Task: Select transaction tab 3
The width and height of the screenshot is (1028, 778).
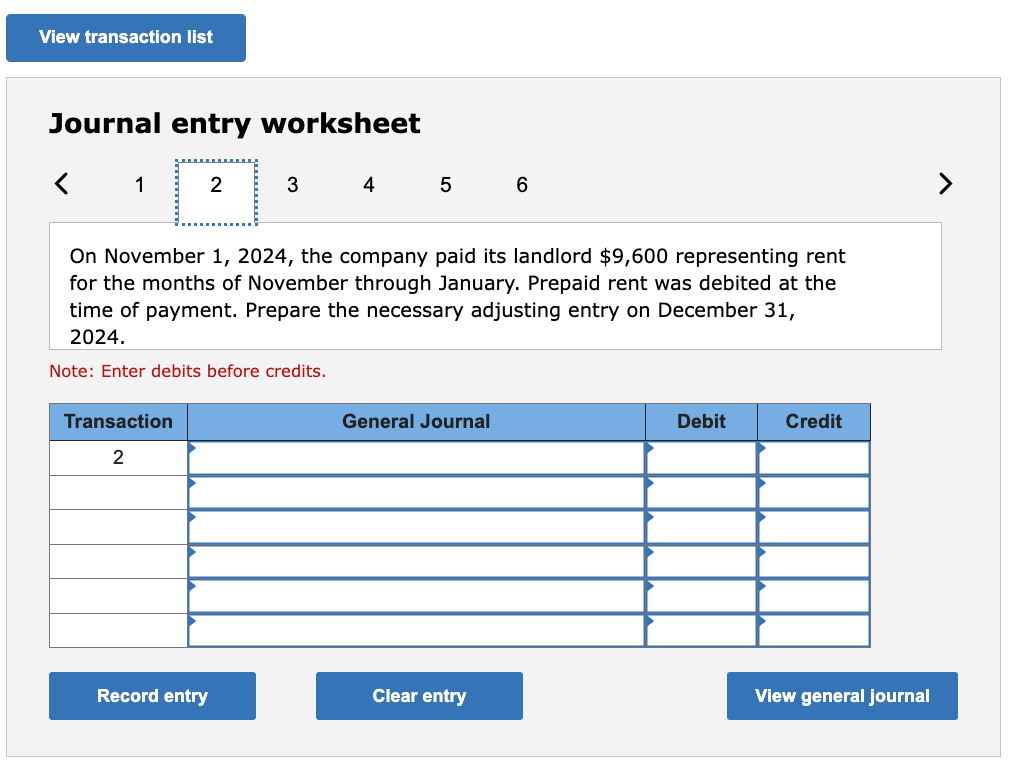Action: 292,184
